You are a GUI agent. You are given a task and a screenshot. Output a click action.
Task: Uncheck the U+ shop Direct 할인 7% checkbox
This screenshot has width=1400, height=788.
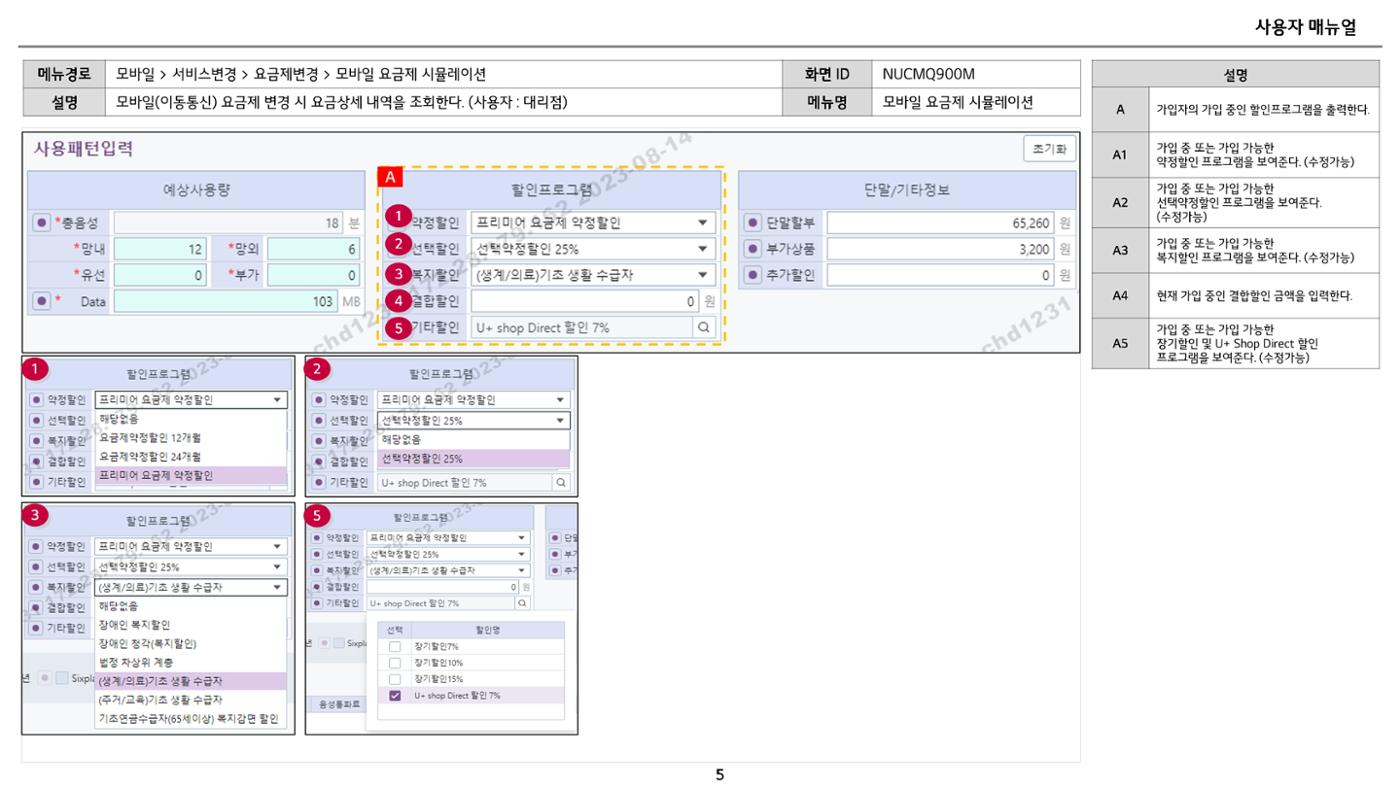pyautogui.click(x=394, y=695)
